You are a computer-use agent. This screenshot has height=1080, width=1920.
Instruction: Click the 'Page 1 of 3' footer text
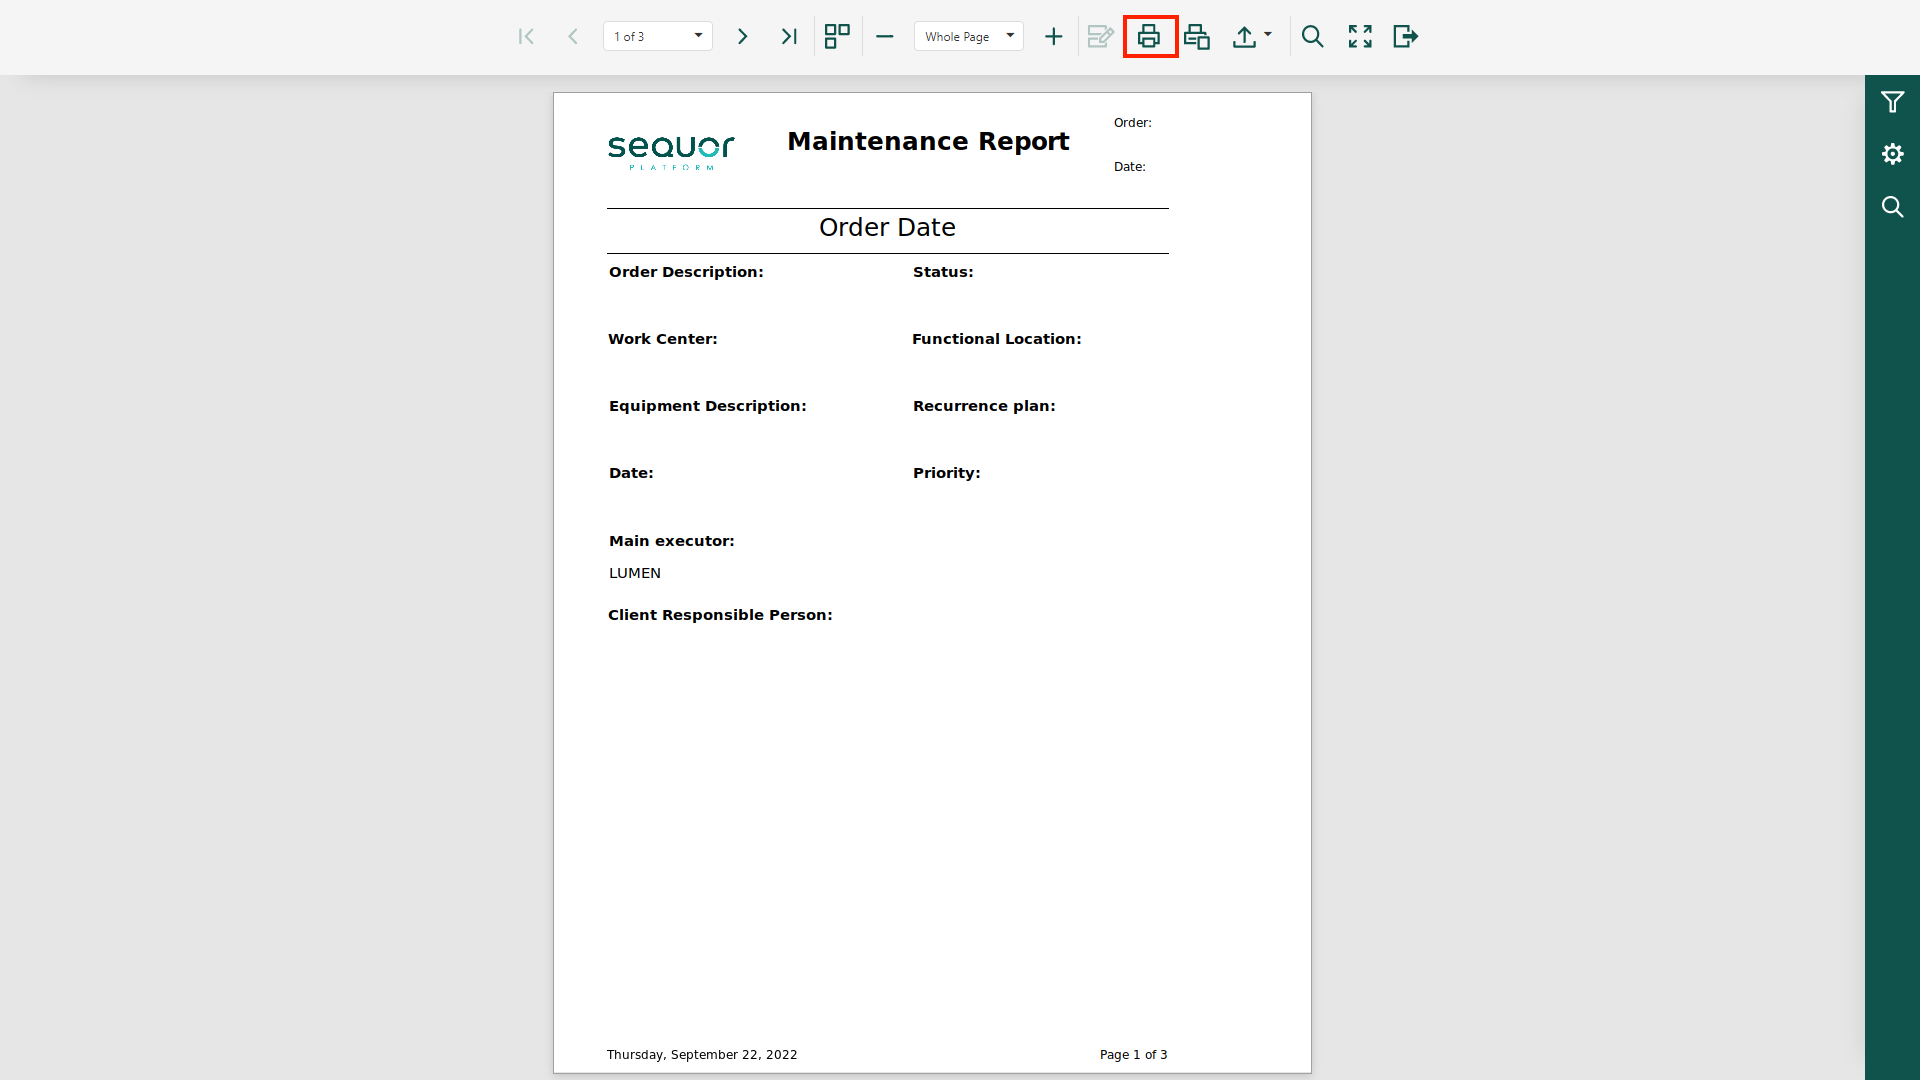[x=1134, y=1055]
